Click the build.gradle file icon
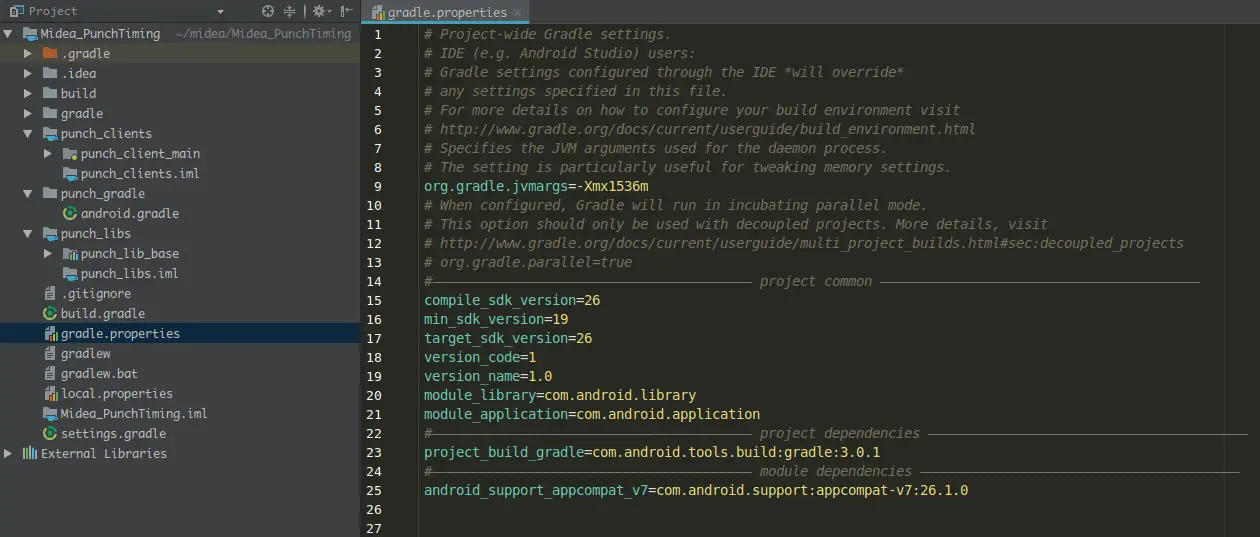 point(50,313)
